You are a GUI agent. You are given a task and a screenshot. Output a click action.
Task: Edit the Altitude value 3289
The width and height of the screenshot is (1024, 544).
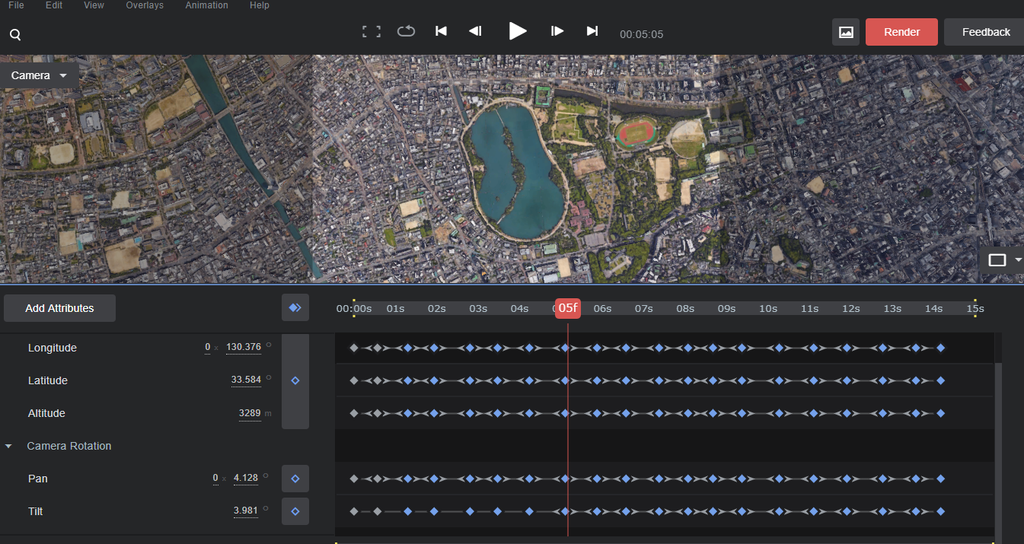pyautogui.click(x=249, y=413)
